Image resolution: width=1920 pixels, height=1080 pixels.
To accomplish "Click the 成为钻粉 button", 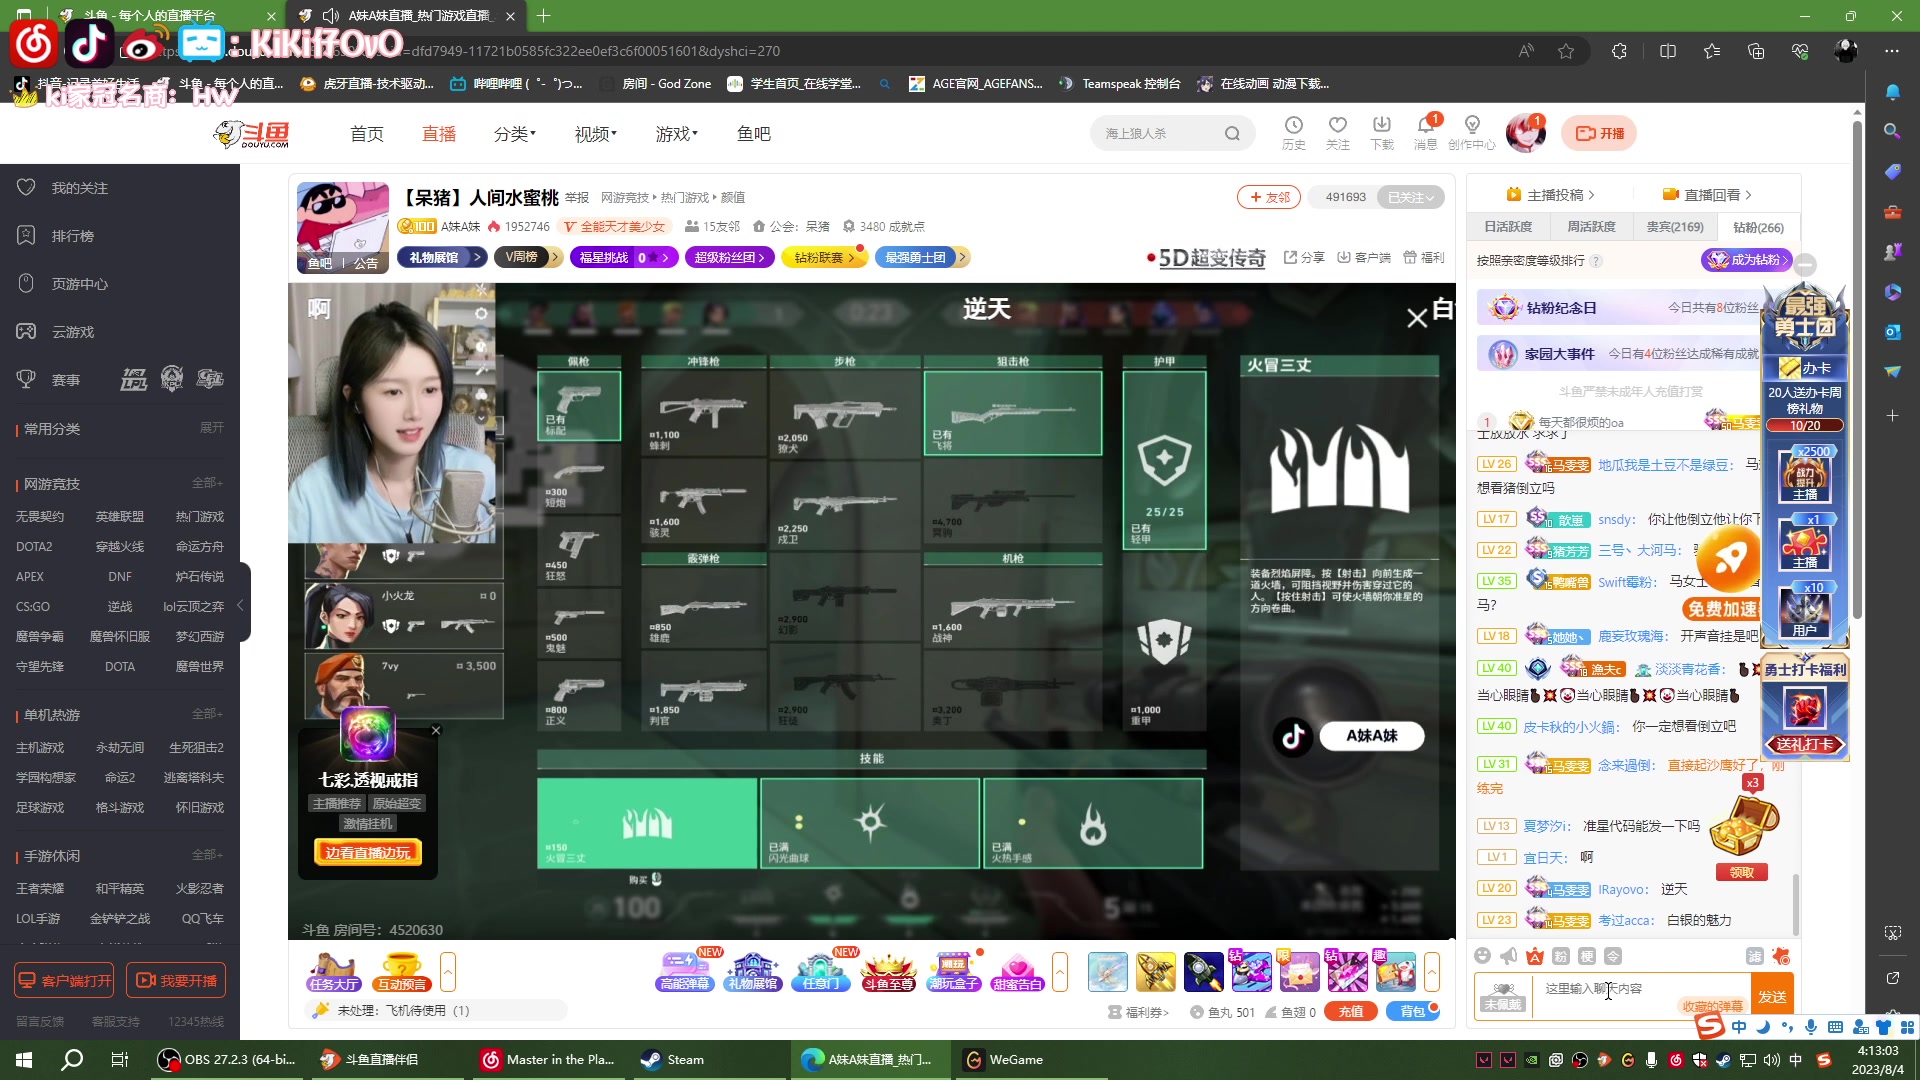I will tap(1746, 259).
